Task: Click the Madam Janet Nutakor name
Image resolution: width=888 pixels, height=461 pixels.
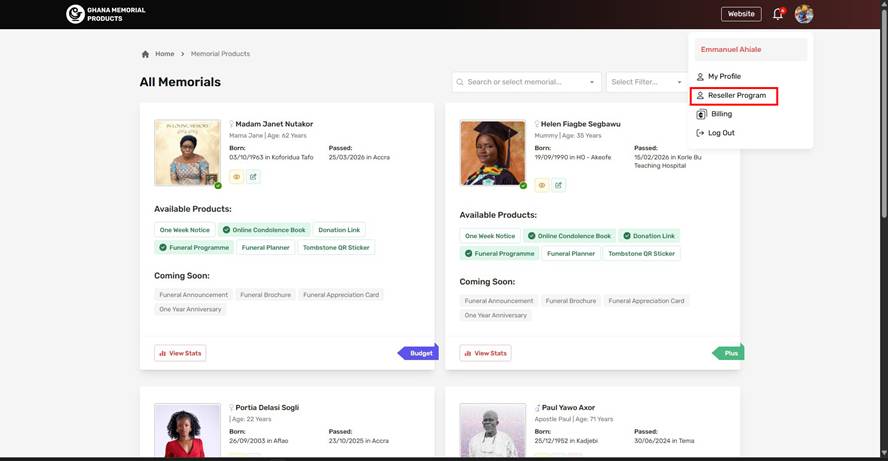Action: tap(274, 124)
